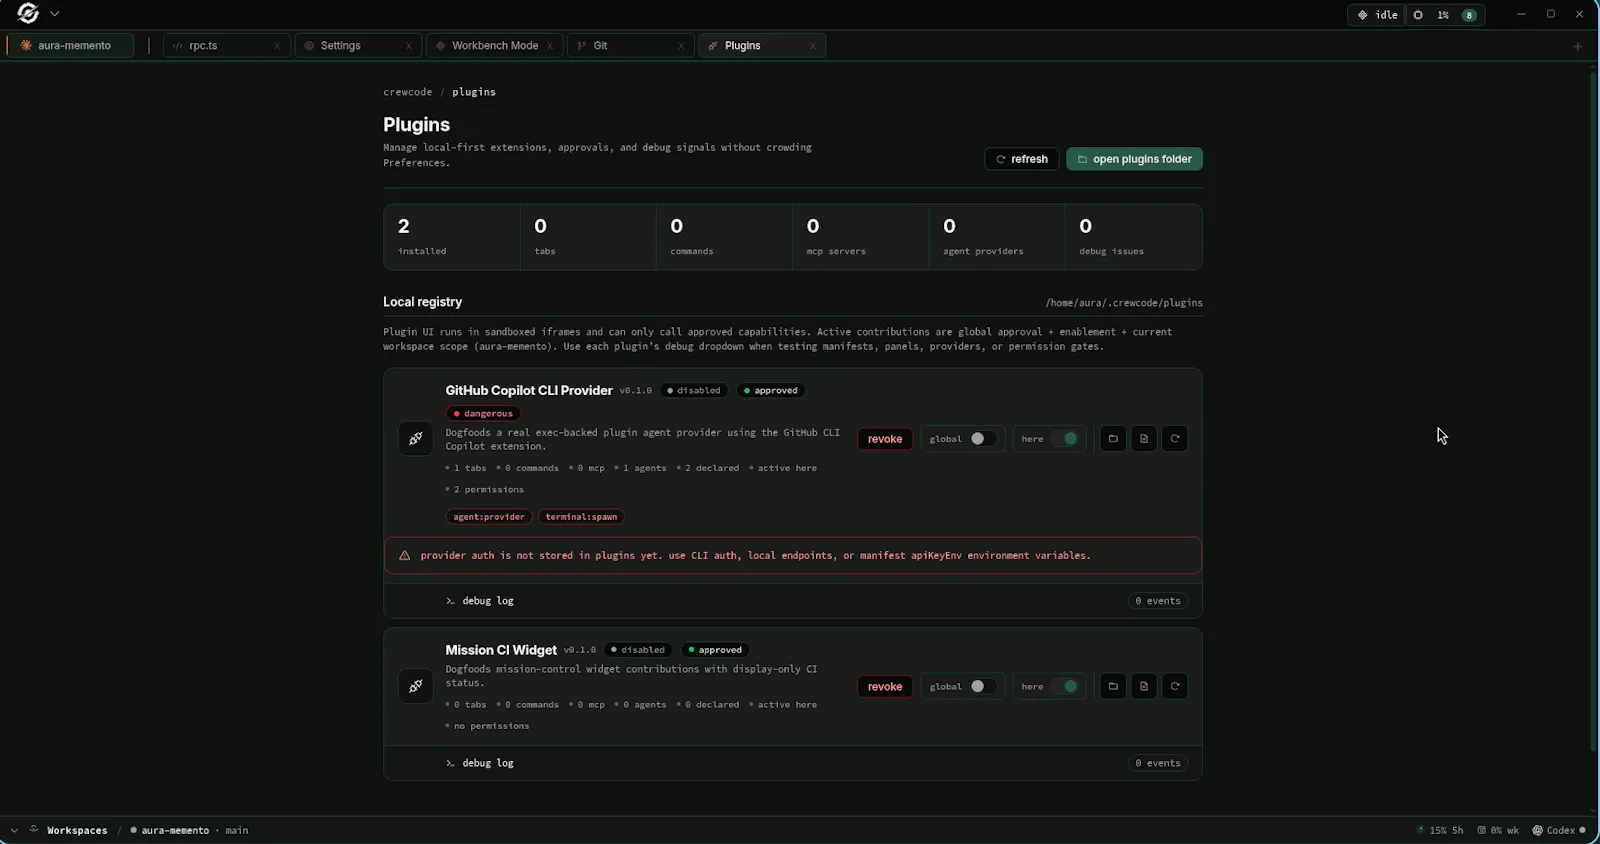Click the installed count stat card
Screen dimensions: 1600x844
[452, 237]
